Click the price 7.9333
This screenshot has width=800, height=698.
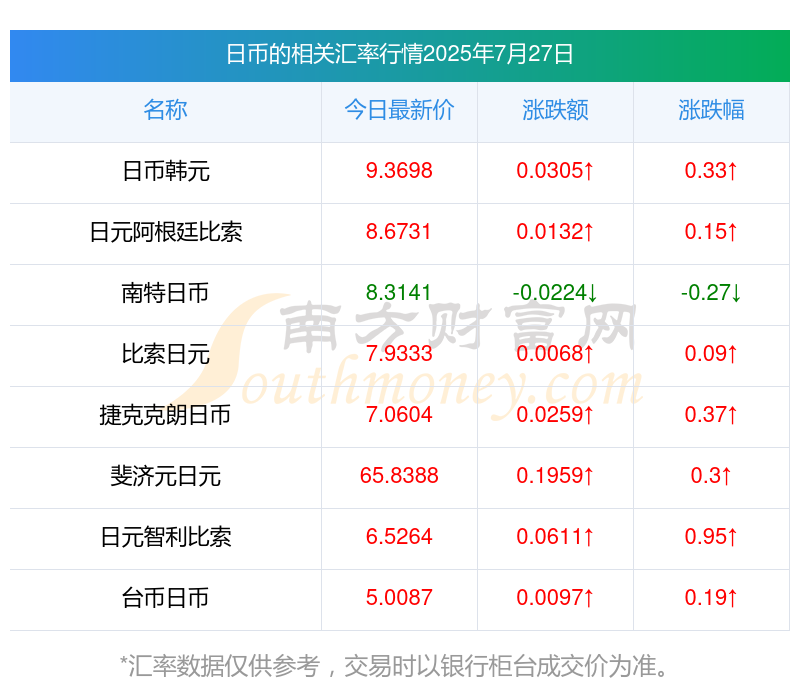click(x=399, y=354)
